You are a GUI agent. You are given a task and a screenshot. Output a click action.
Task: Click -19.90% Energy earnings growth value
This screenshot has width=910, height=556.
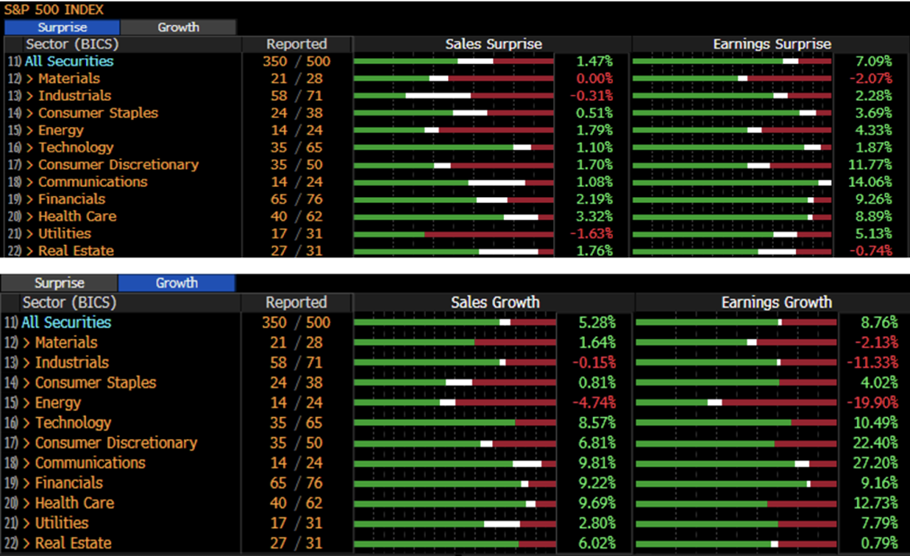click(872, 403)
